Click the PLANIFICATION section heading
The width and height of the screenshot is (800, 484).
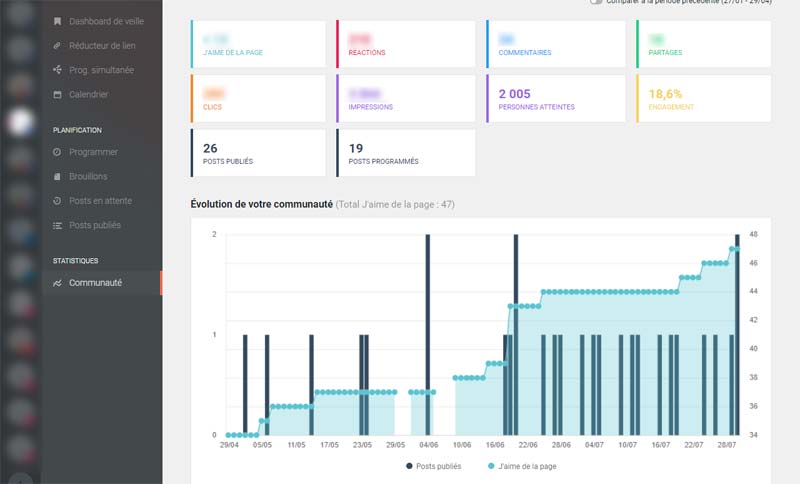77,130
